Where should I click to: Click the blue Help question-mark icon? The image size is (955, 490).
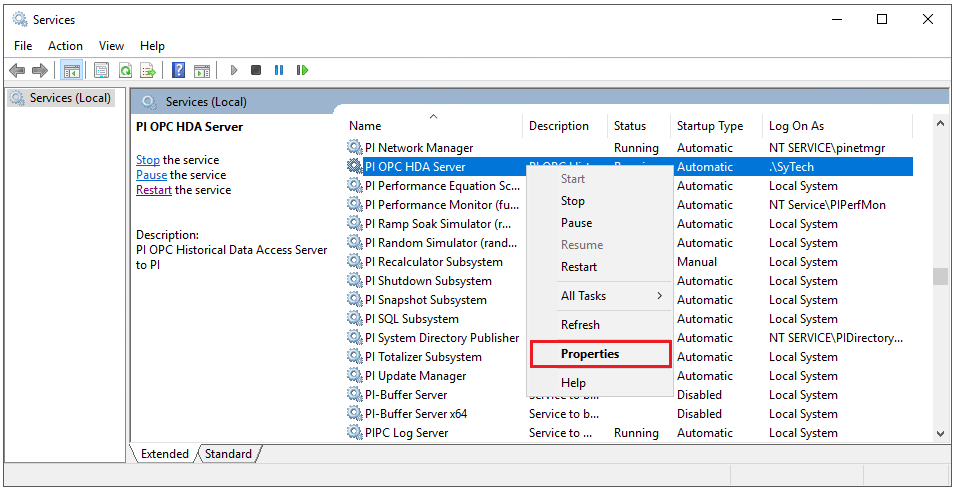(x=178, y=71)
